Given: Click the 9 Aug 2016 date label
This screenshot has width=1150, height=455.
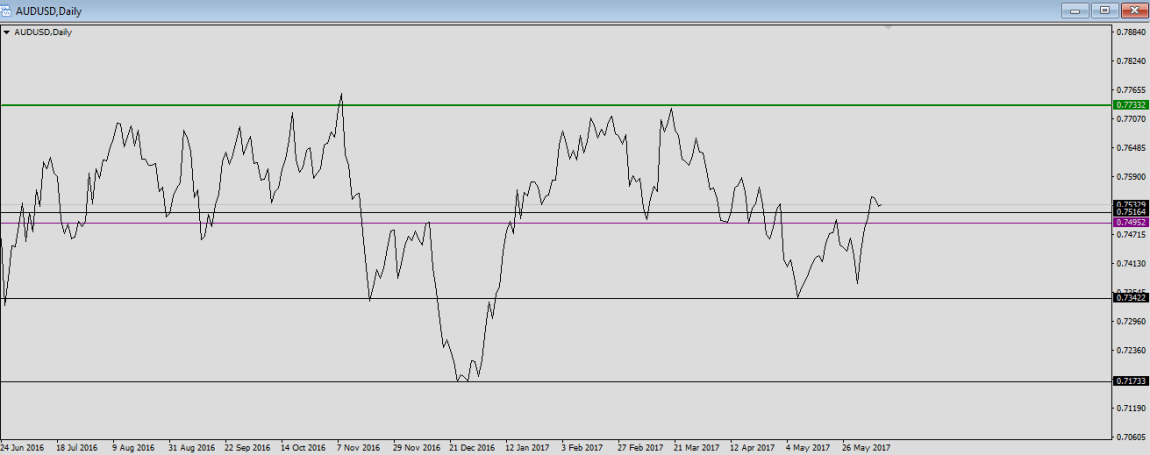Looking at the screenshot, I should click(133, 447).
